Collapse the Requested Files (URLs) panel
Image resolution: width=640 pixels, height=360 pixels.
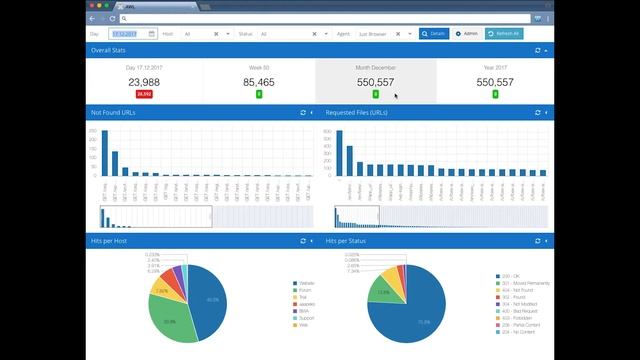[x=546, y=113]
